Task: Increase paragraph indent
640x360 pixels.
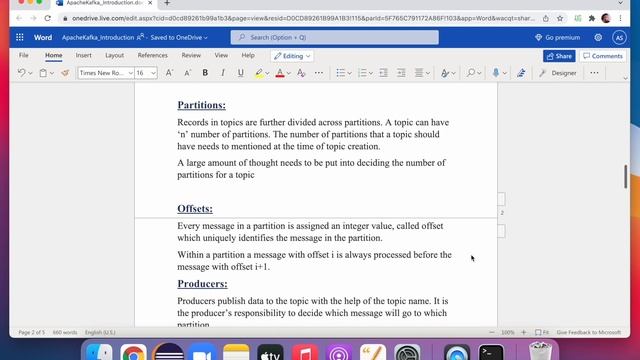Action: (401, 73)
